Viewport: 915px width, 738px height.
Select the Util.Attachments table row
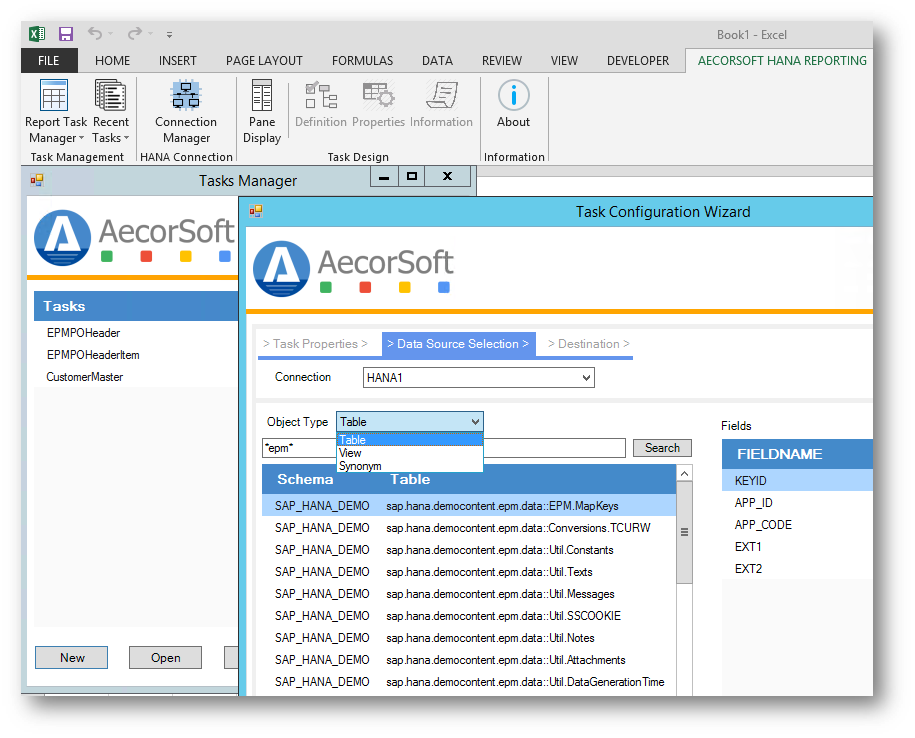click(469, 660)
